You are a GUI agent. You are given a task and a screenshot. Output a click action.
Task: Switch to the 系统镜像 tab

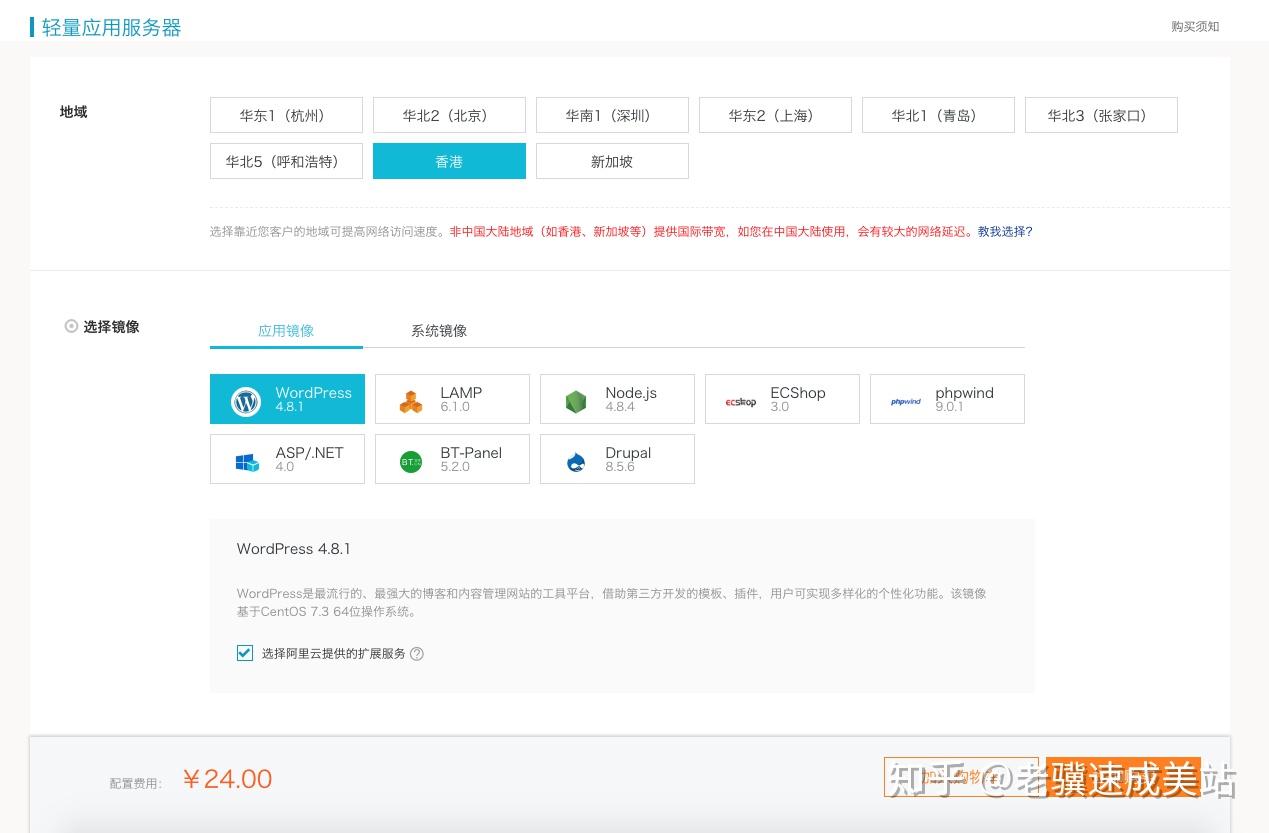click(439, 331)
